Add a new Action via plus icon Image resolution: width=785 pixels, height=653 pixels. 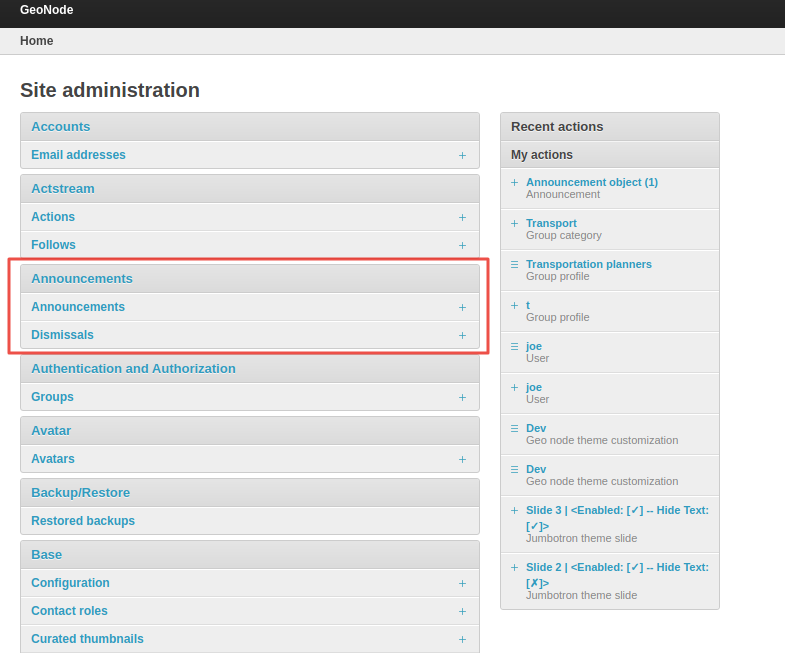[x=462, y=217]
